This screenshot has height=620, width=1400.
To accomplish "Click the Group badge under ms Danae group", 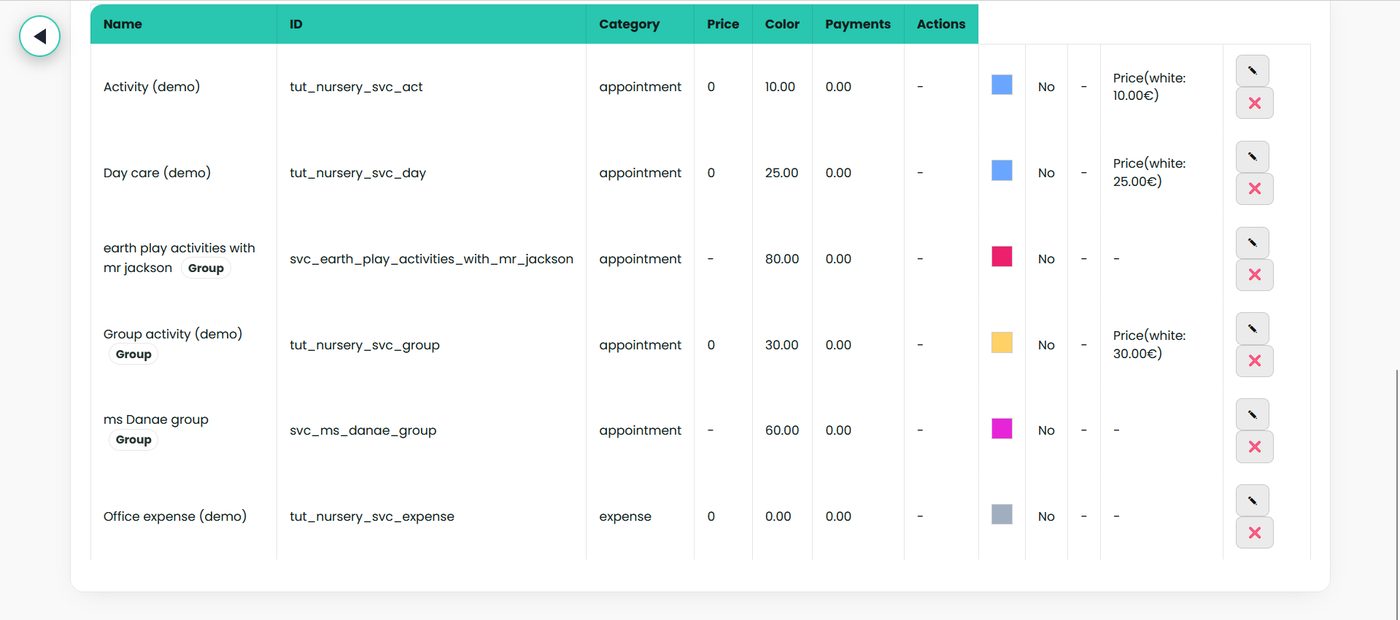I will pyautogui.click(x=133, y=440).
